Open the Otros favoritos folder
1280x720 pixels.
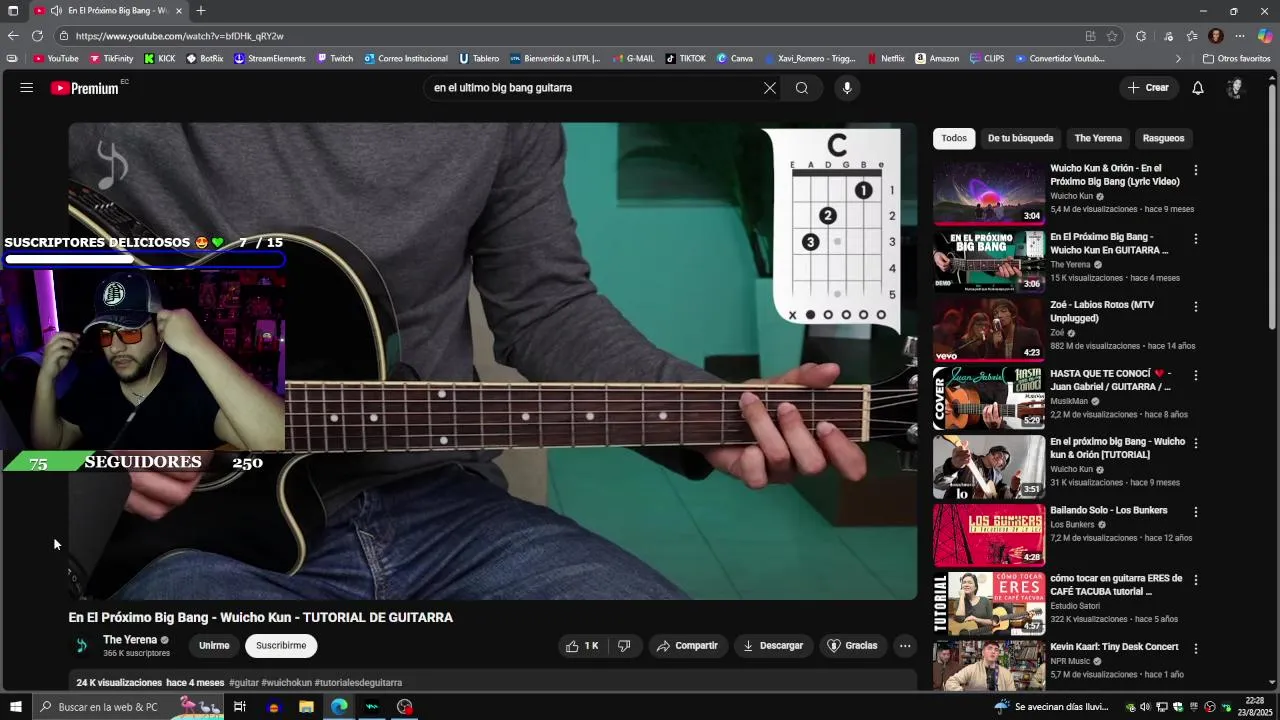pyautogui.click(x=1236, y=58)
